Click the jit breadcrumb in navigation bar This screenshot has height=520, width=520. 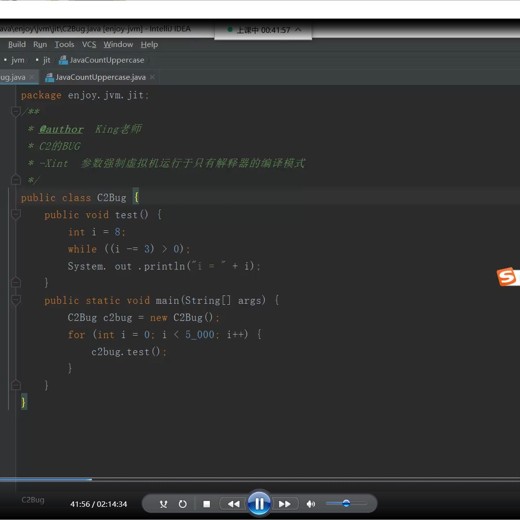coord(46,60)
